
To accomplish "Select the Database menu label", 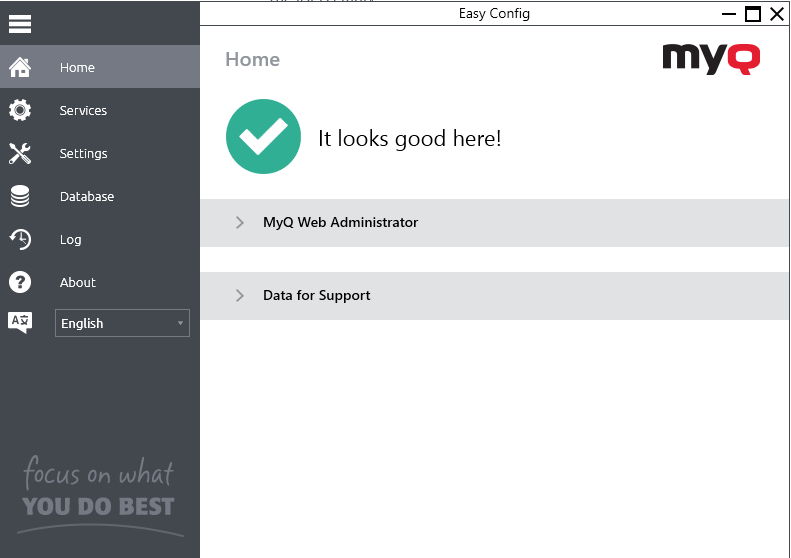I will [87, 197].
